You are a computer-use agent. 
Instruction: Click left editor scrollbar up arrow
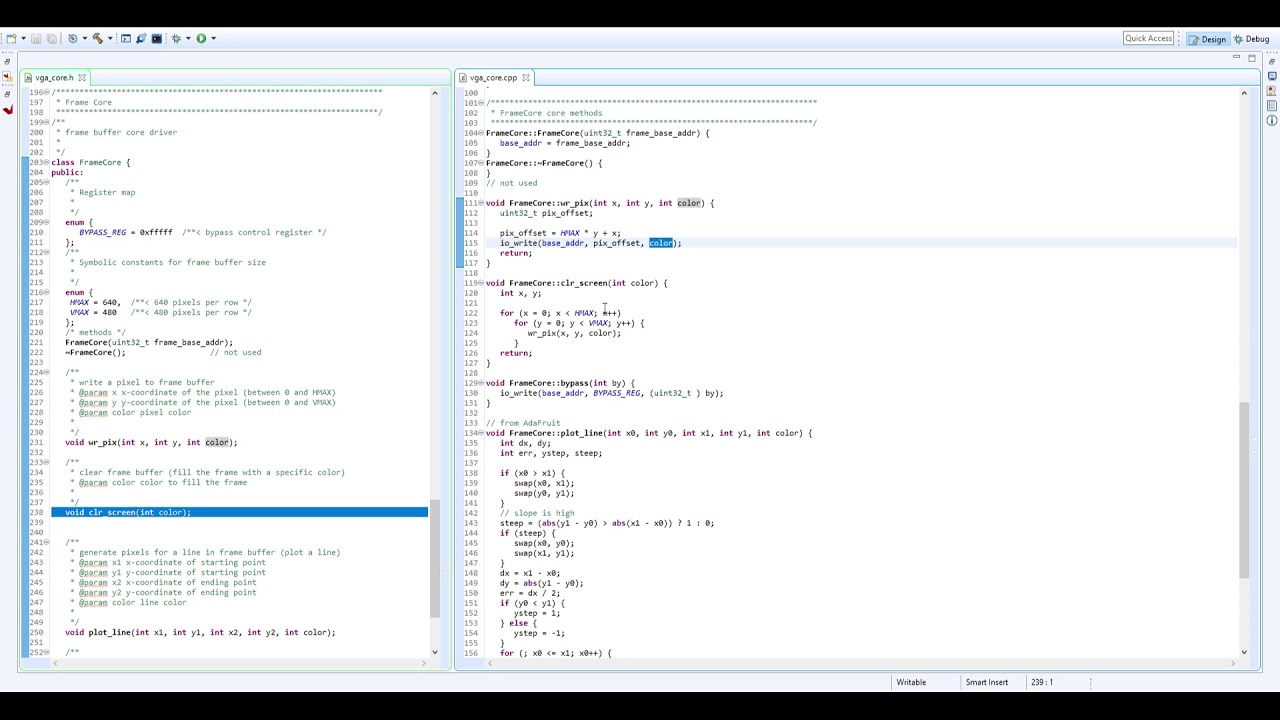coord(434,93)
